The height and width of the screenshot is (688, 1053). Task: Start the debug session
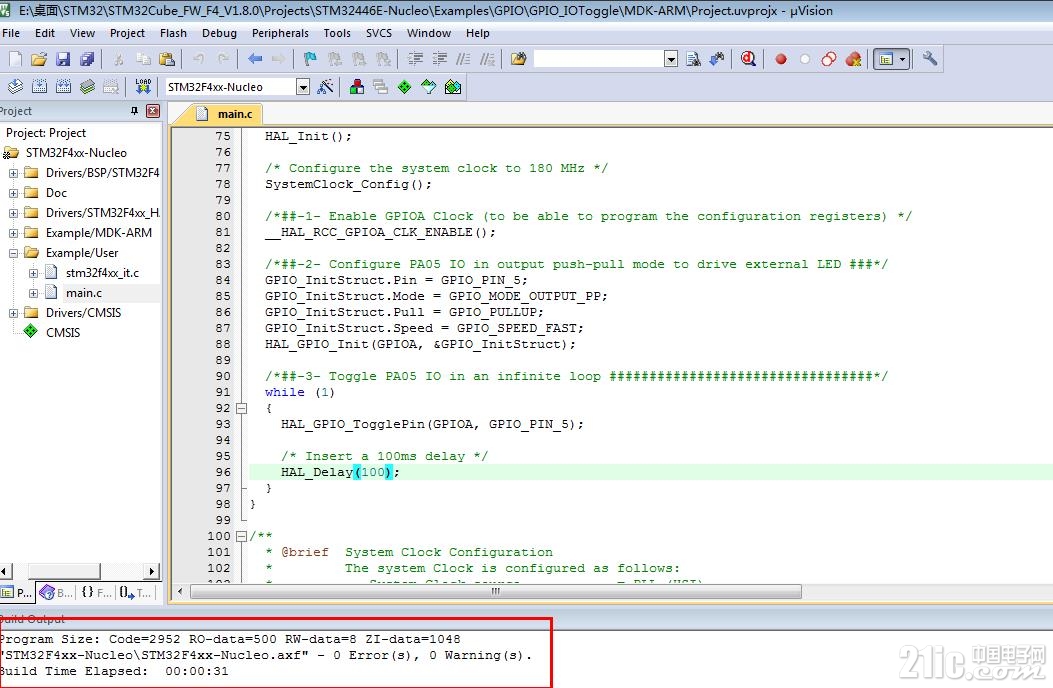(x=748, y=59)
